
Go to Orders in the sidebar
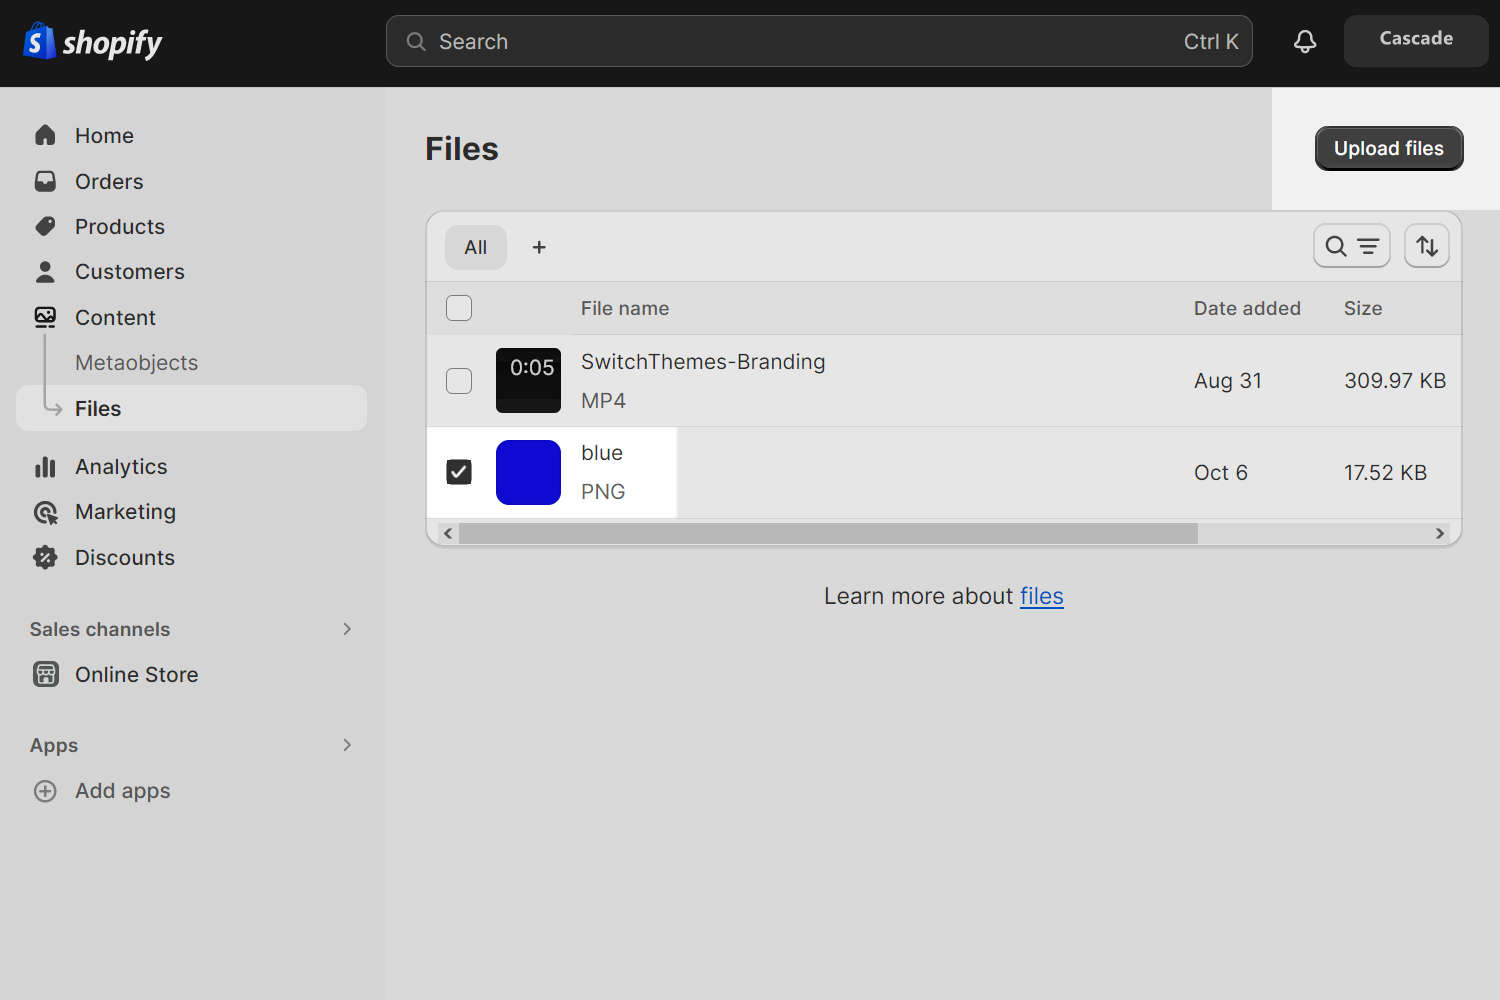pyautogui.click(x=109, y=181)
